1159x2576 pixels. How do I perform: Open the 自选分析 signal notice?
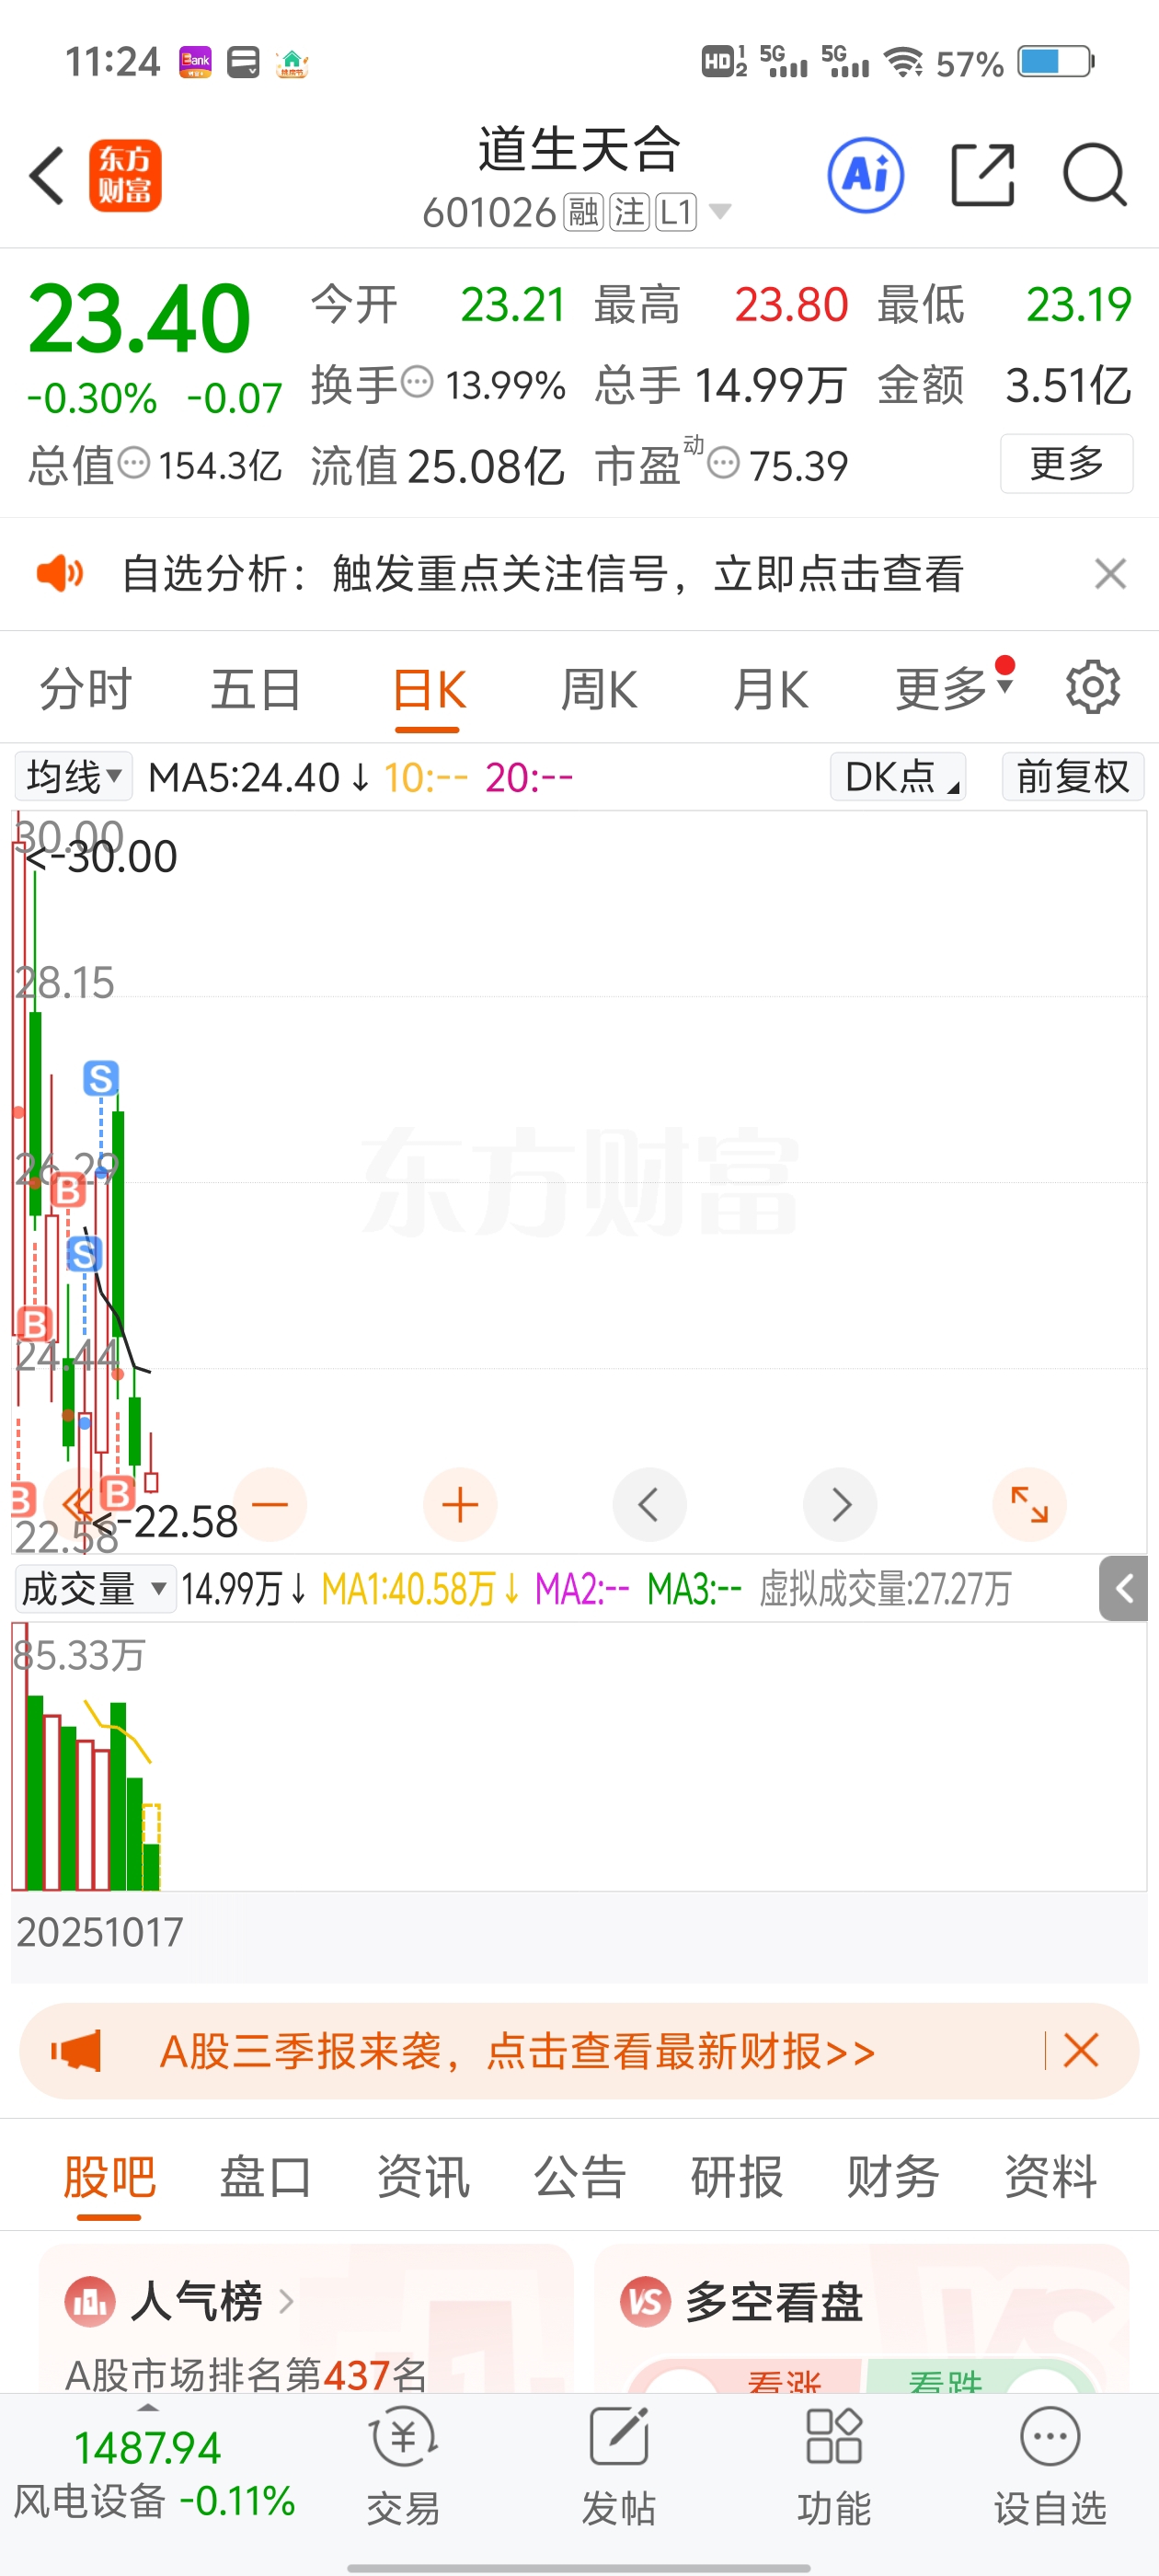pos(542,574)
